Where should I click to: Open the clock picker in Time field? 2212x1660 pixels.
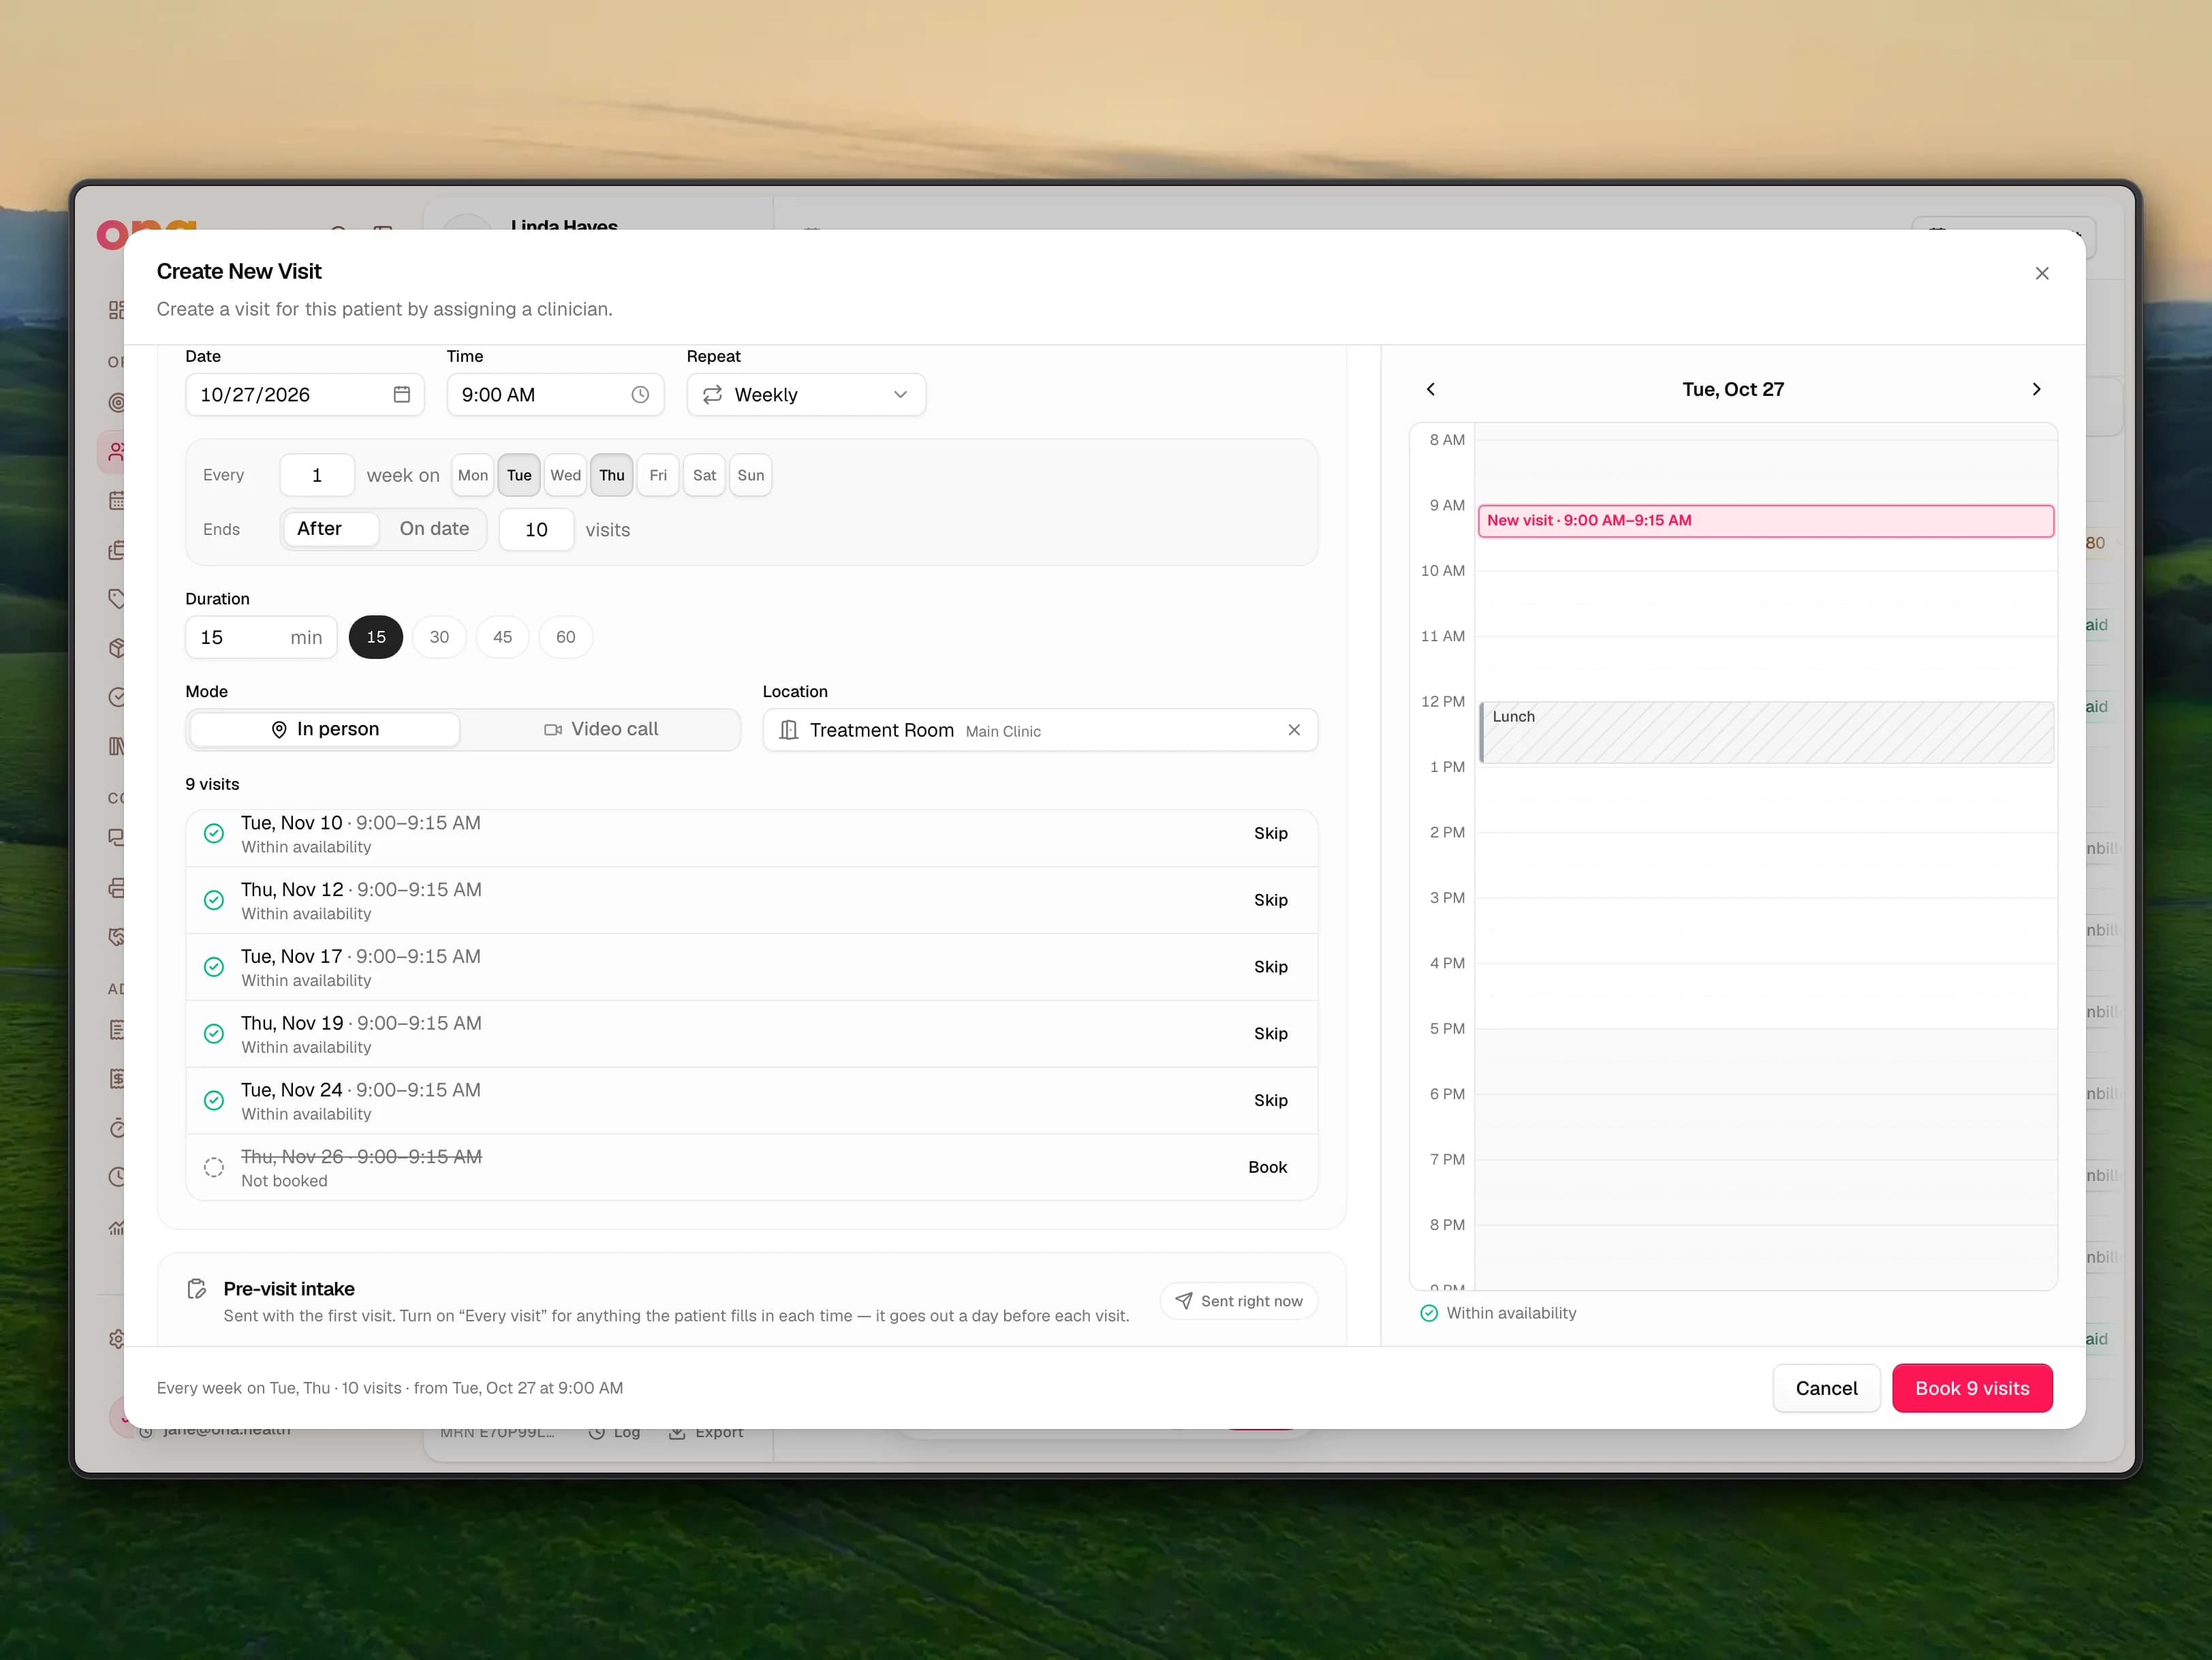click(640, 394)
